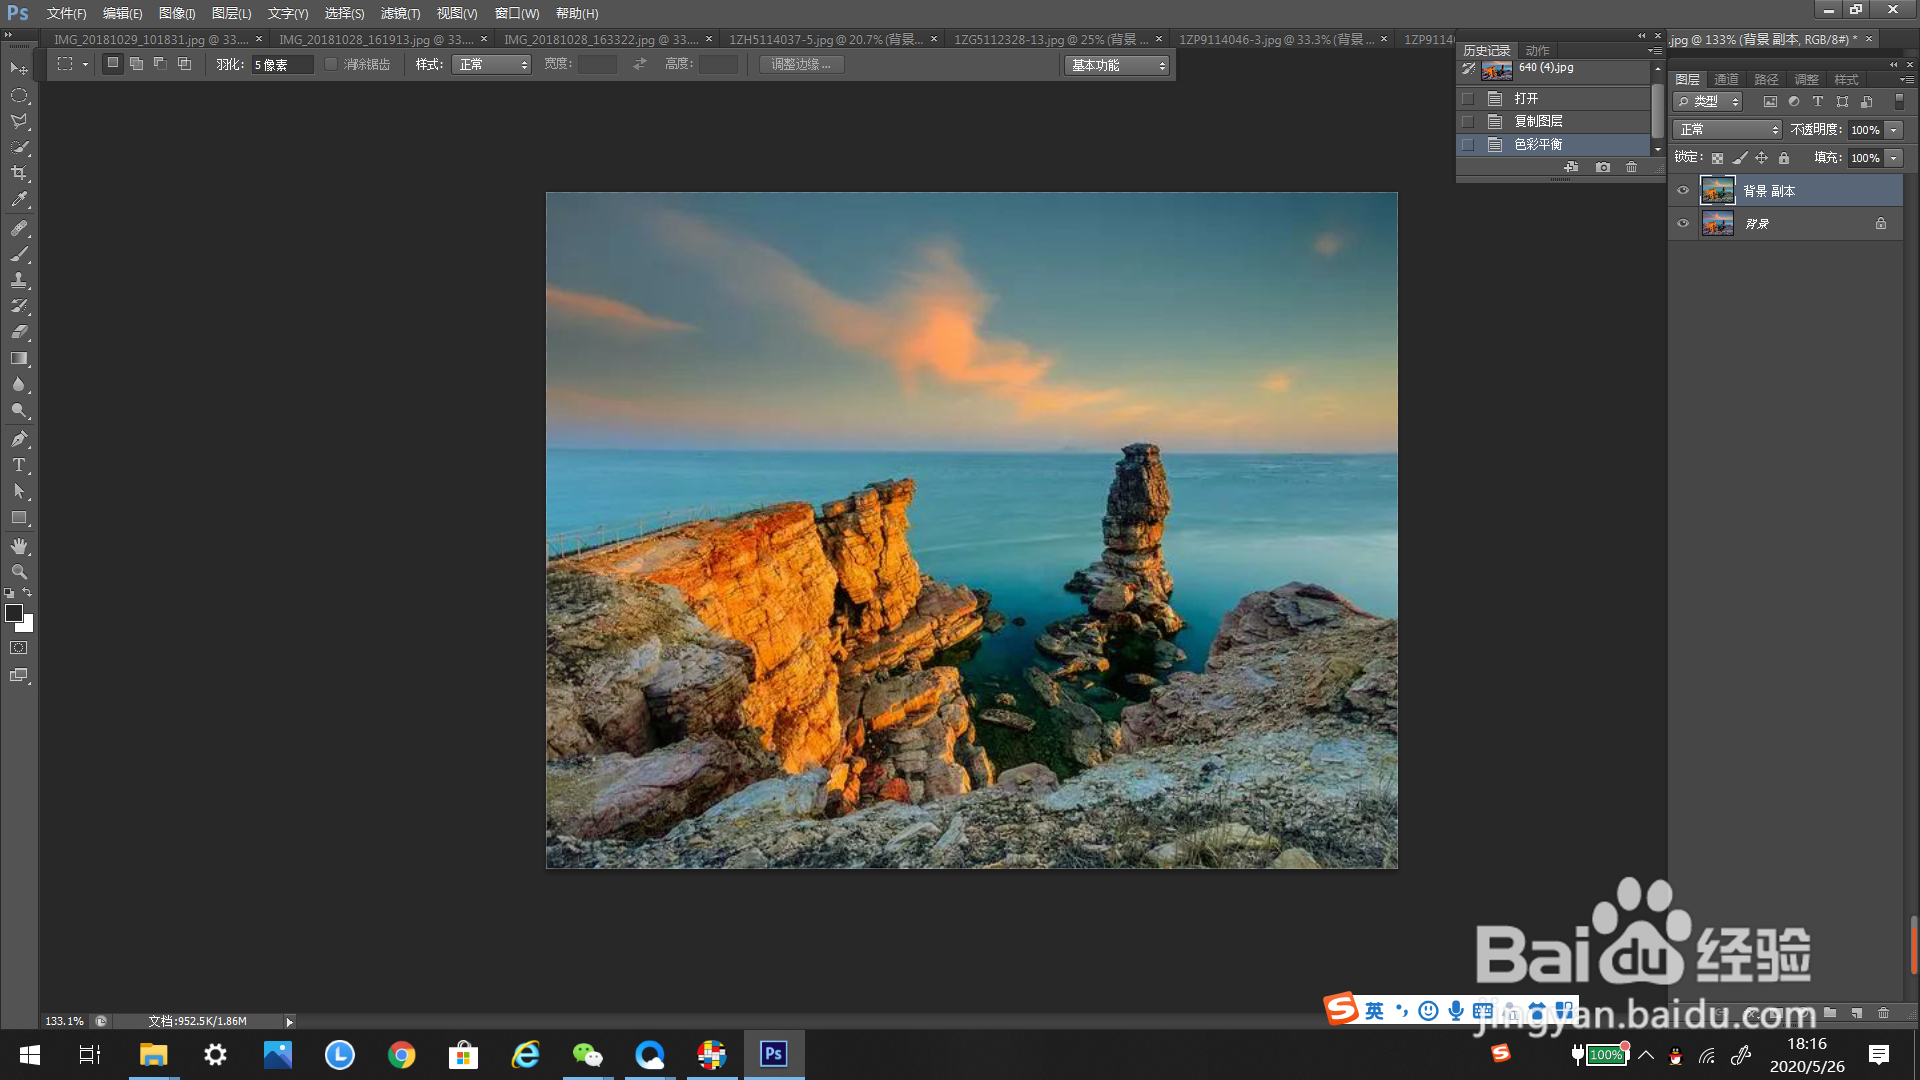Select the Horizontal Type tool

[x=19, y=465]
